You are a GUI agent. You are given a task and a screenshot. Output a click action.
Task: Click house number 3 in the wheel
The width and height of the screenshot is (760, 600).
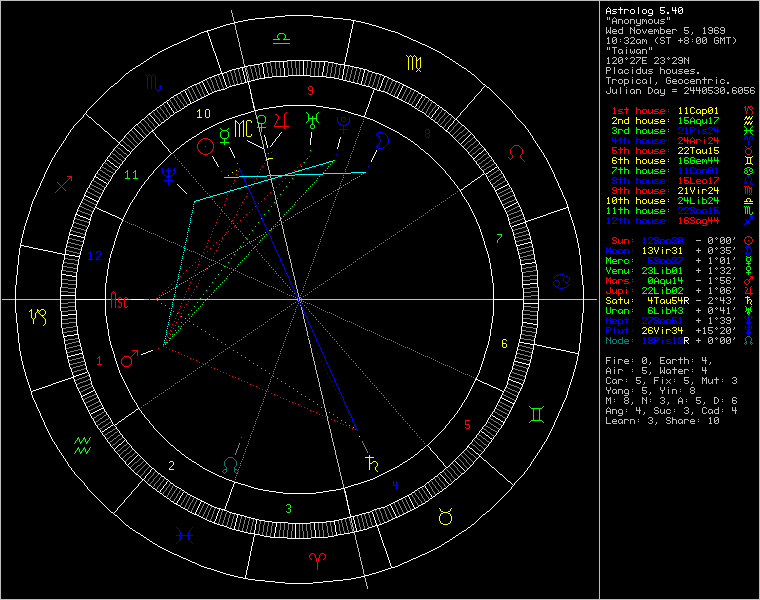tap(288, 508)
